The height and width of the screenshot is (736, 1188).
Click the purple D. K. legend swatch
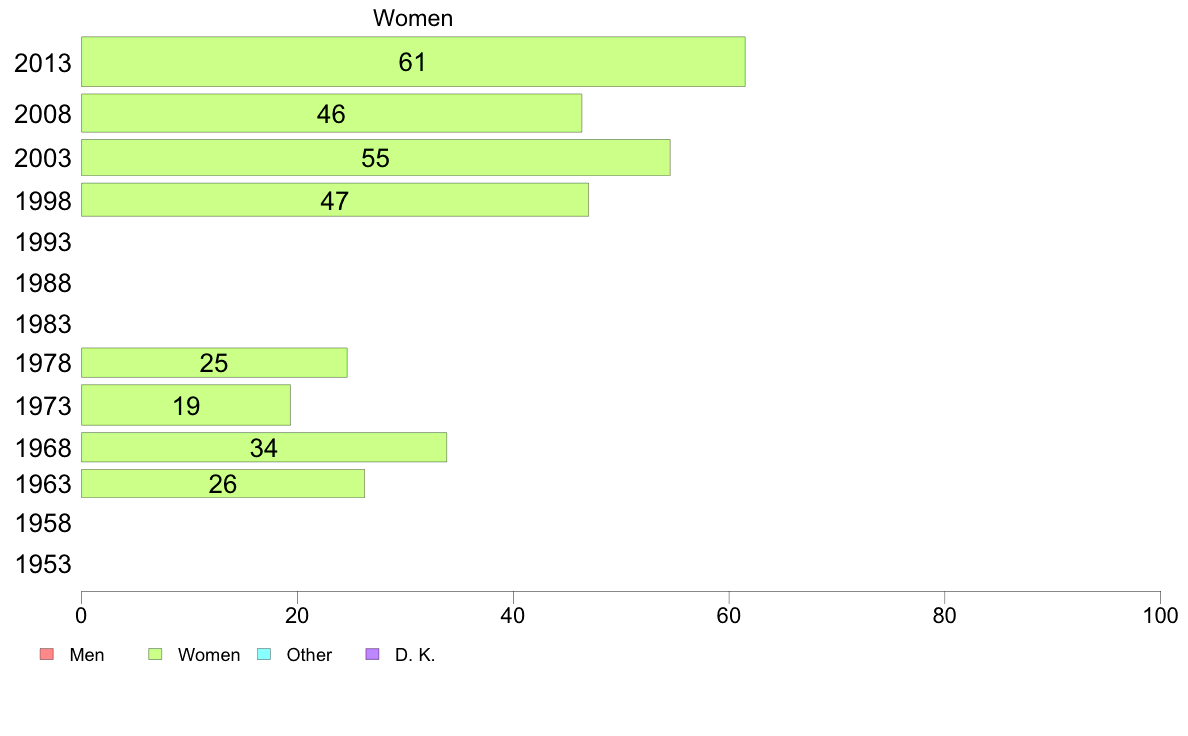tap(372, 654)
